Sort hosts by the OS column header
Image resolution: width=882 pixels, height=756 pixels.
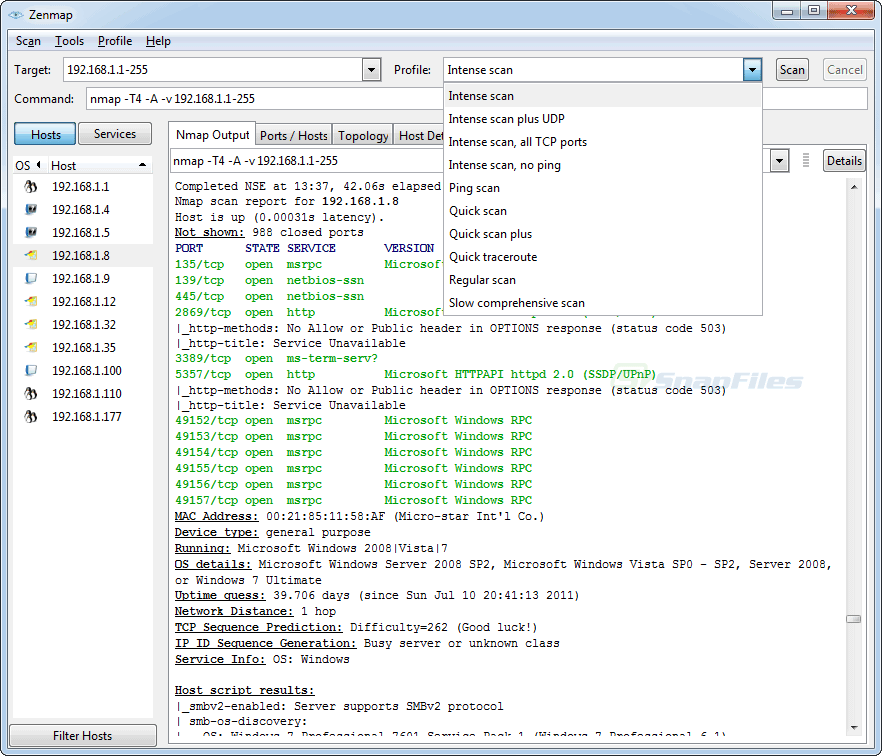coord(30,165)
